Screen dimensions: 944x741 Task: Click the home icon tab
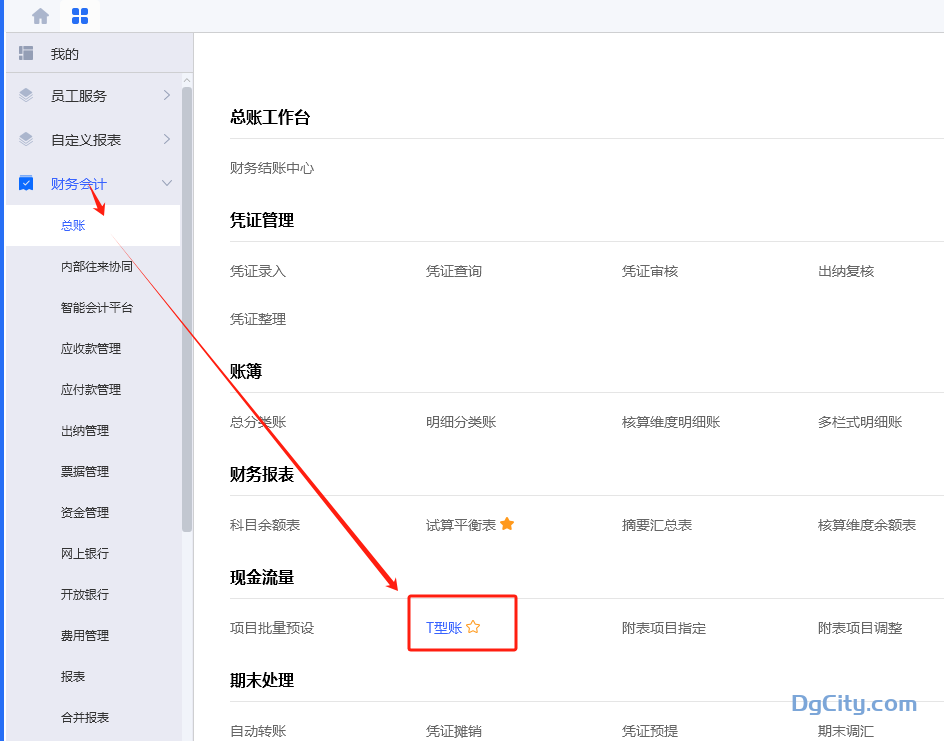click(40, 16)
